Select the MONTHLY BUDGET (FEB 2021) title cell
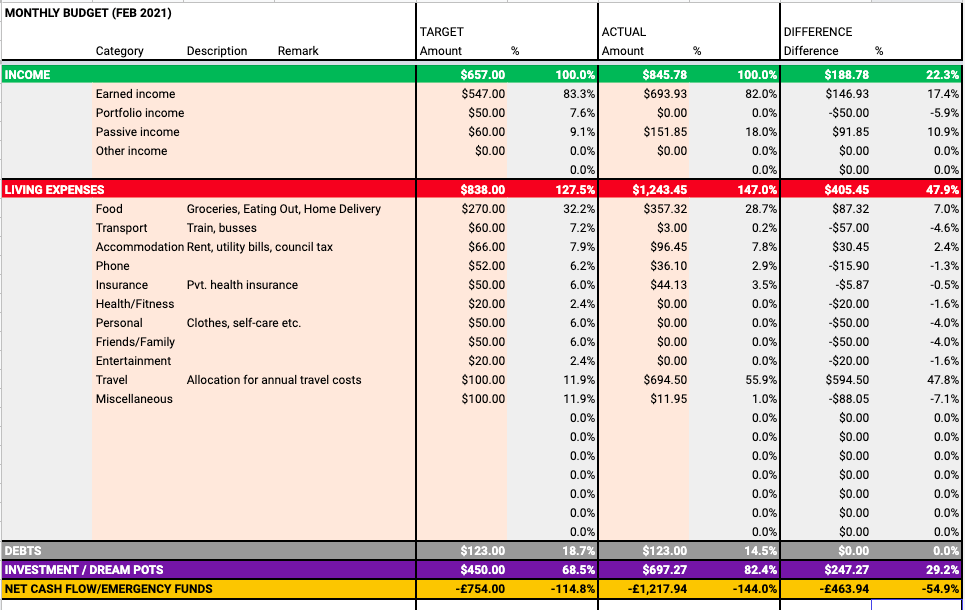This screenshot has width=965, height=610. click(x=88, y=12)
